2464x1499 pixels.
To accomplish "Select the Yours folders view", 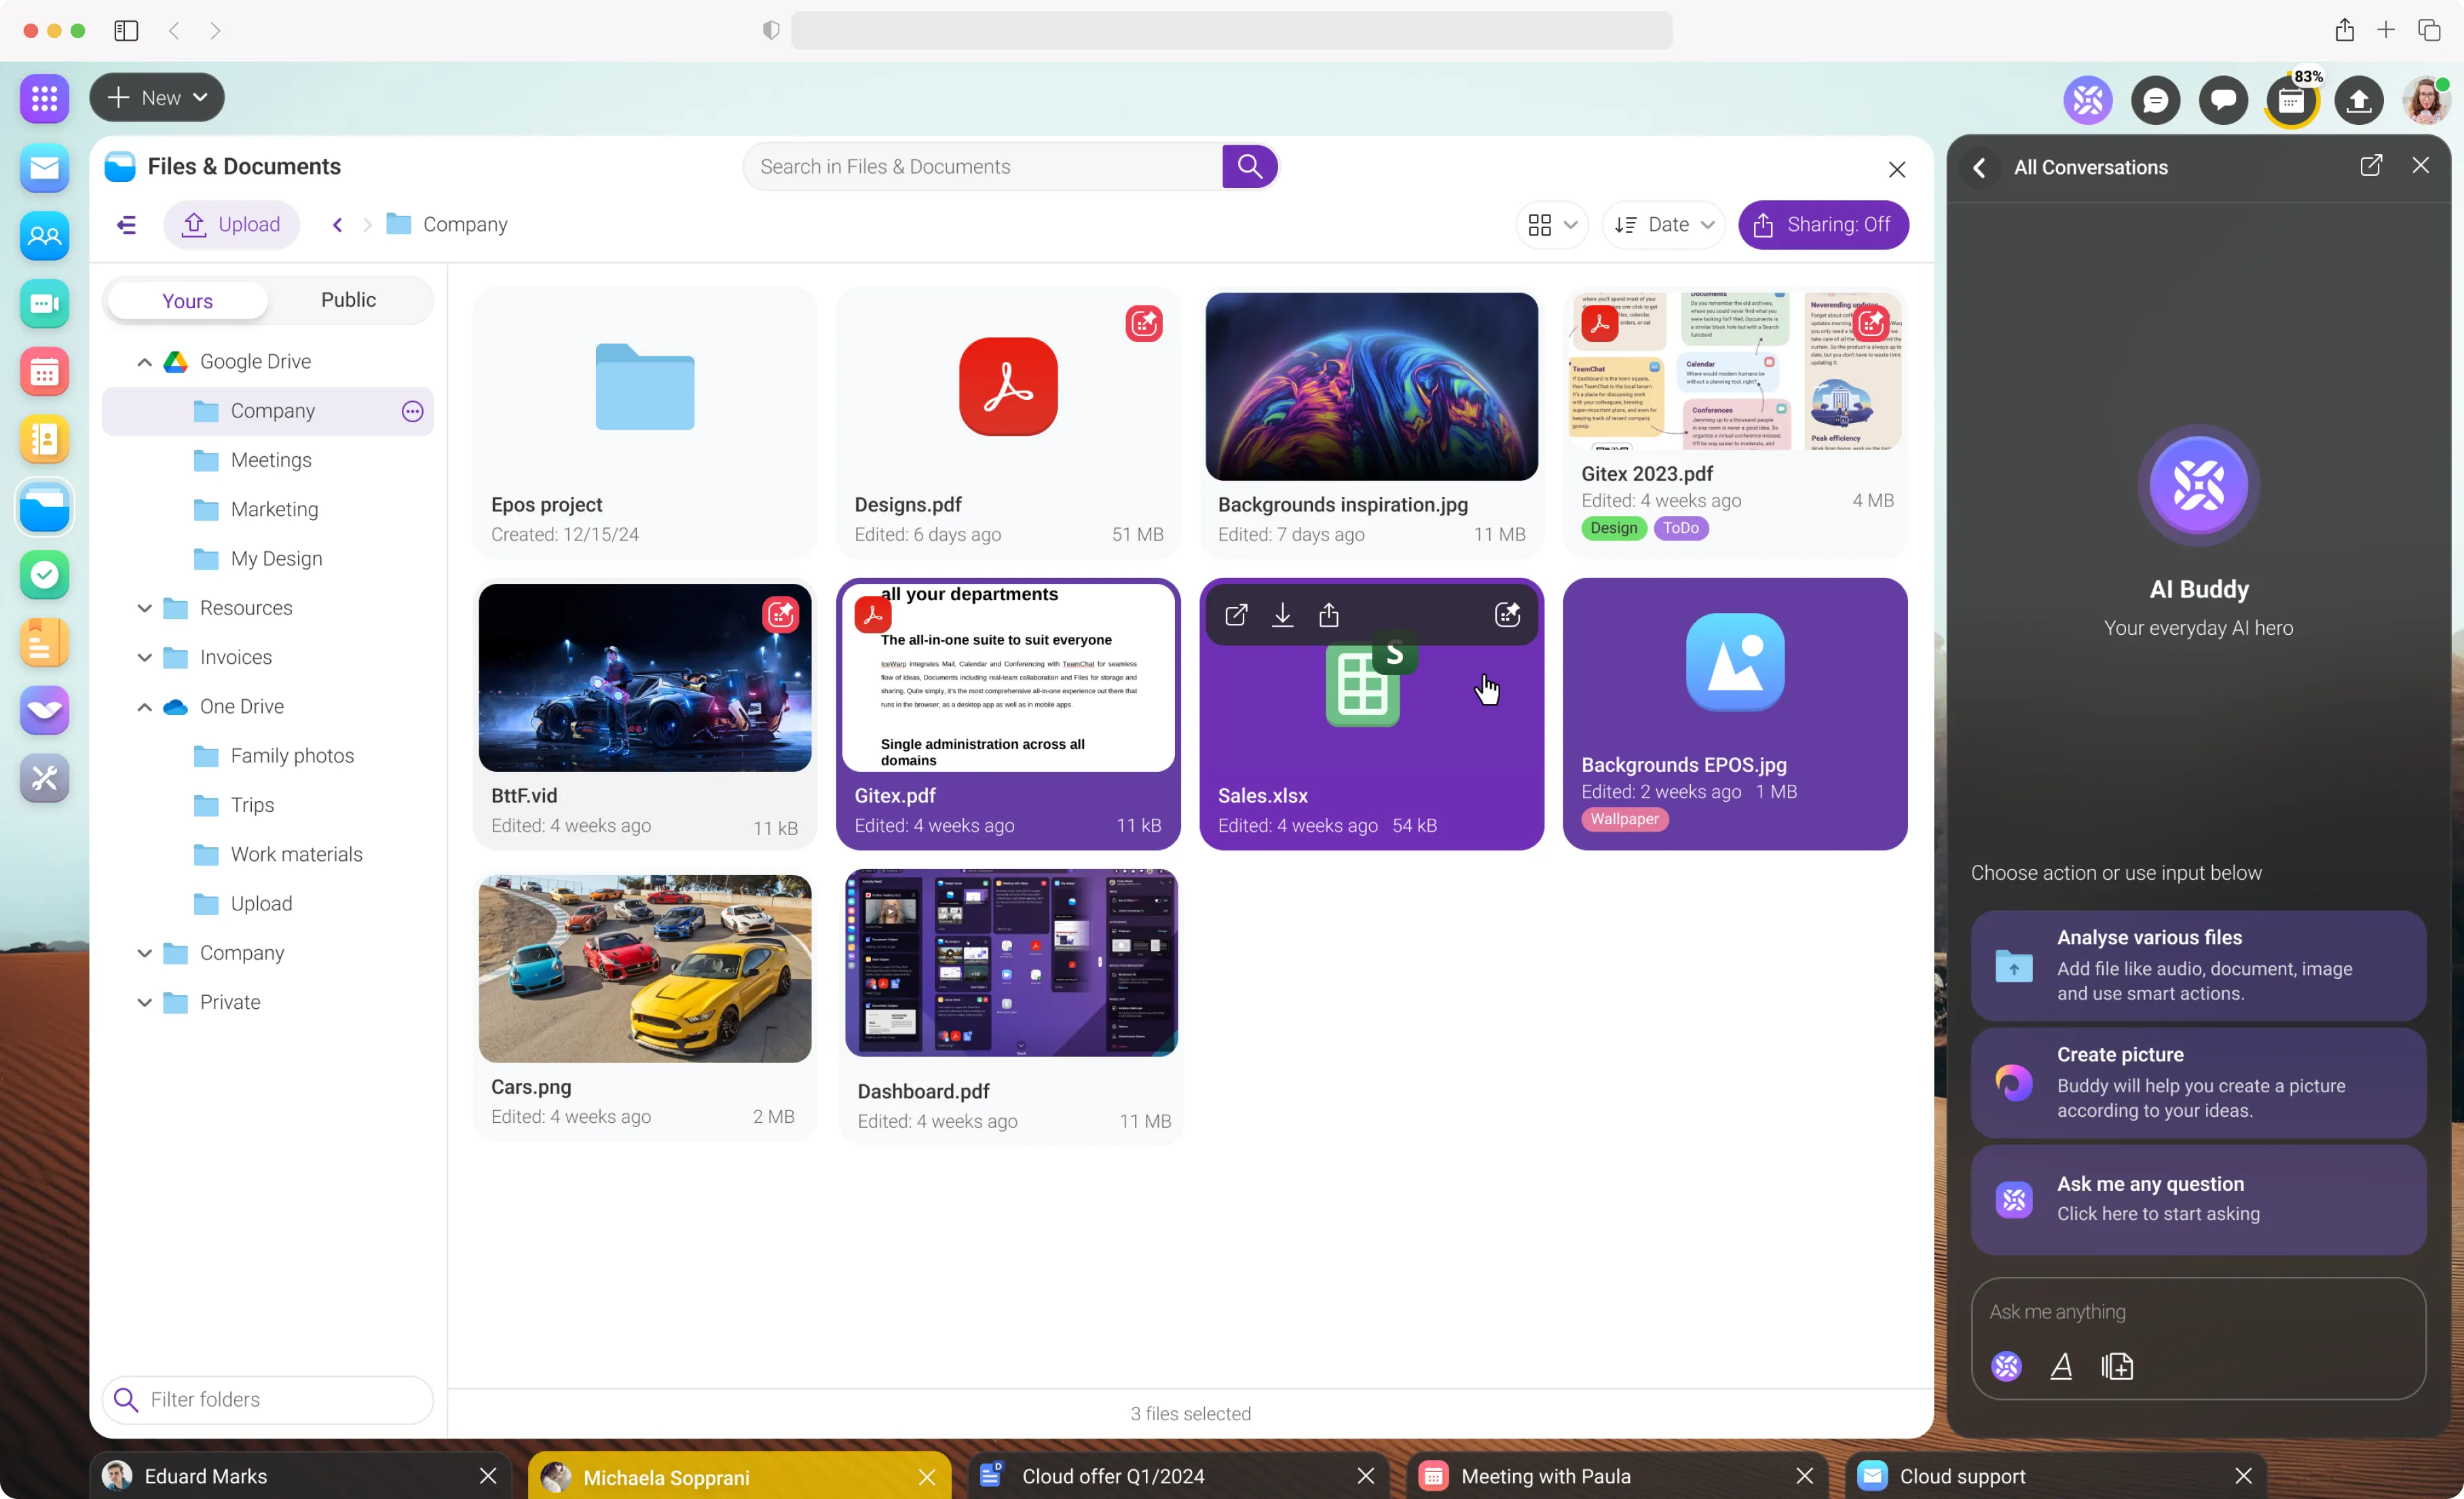I will pos(187,301).
